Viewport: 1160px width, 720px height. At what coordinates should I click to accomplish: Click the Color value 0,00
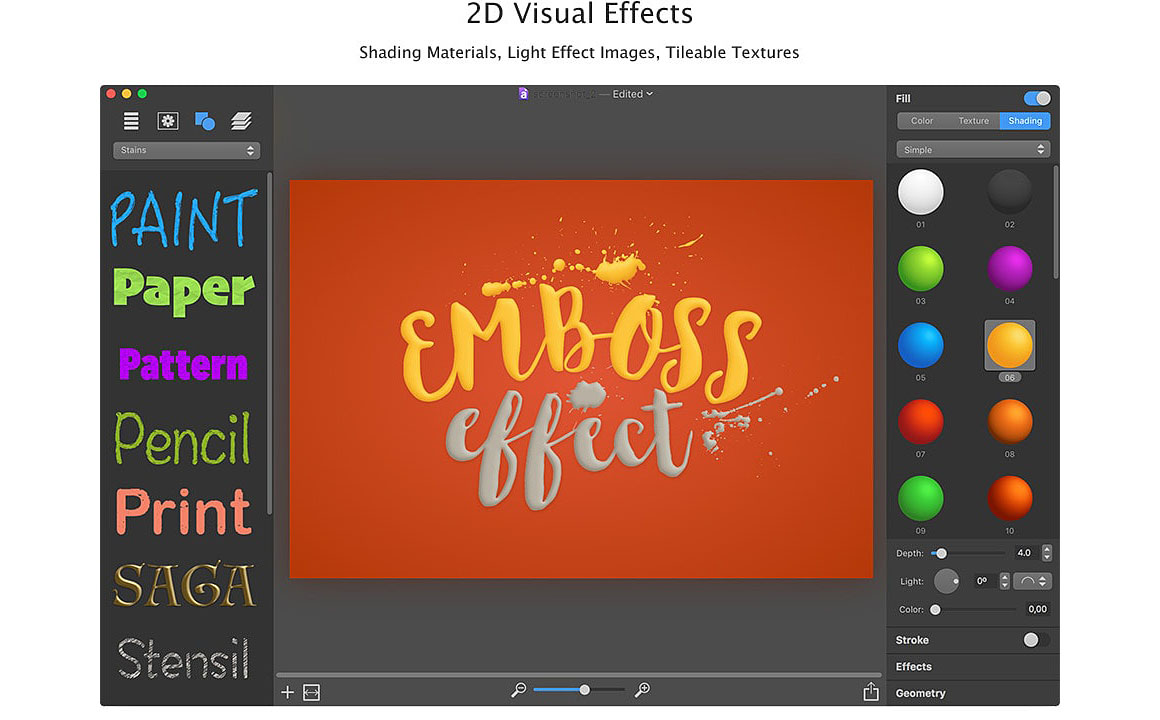coord(1037,609)
